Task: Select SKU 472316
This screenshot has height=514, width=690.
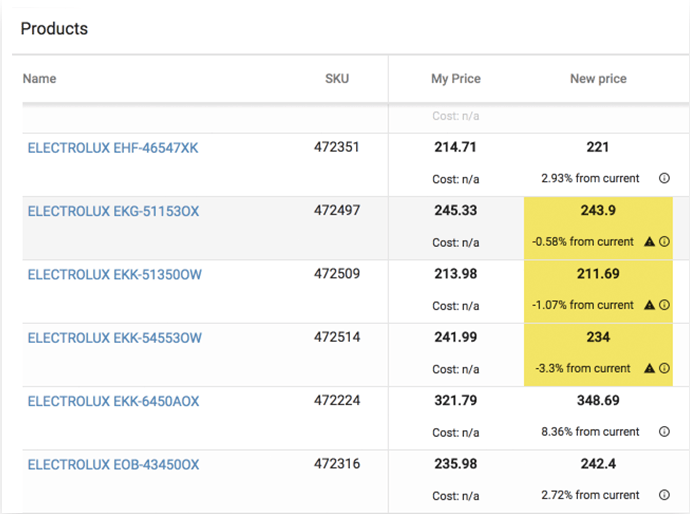Action: click(x=337, y=464)
